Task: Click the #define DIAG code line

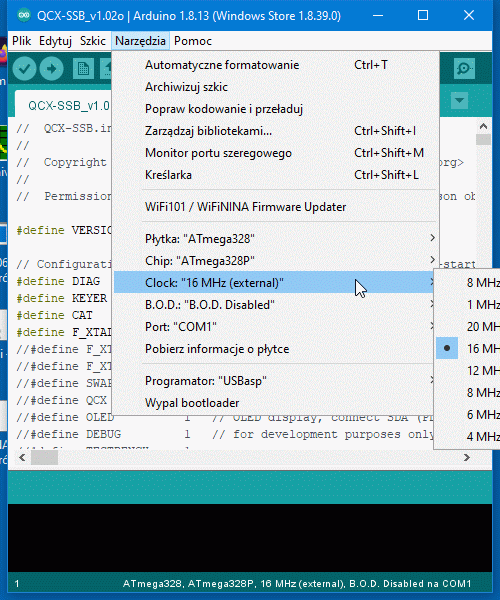Action: 58,281
